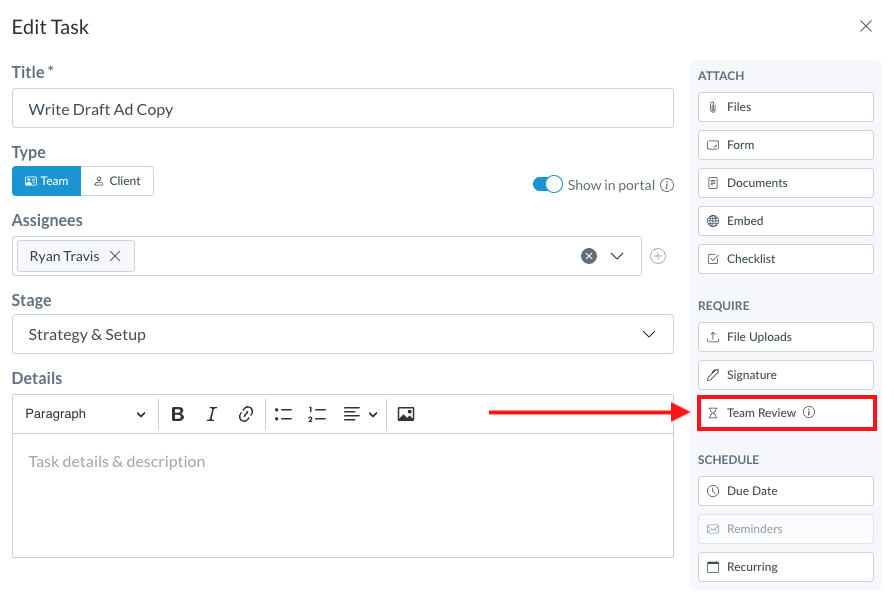Open text alignment options dropdown
The image size is (894, 601).
click(360, 414)
